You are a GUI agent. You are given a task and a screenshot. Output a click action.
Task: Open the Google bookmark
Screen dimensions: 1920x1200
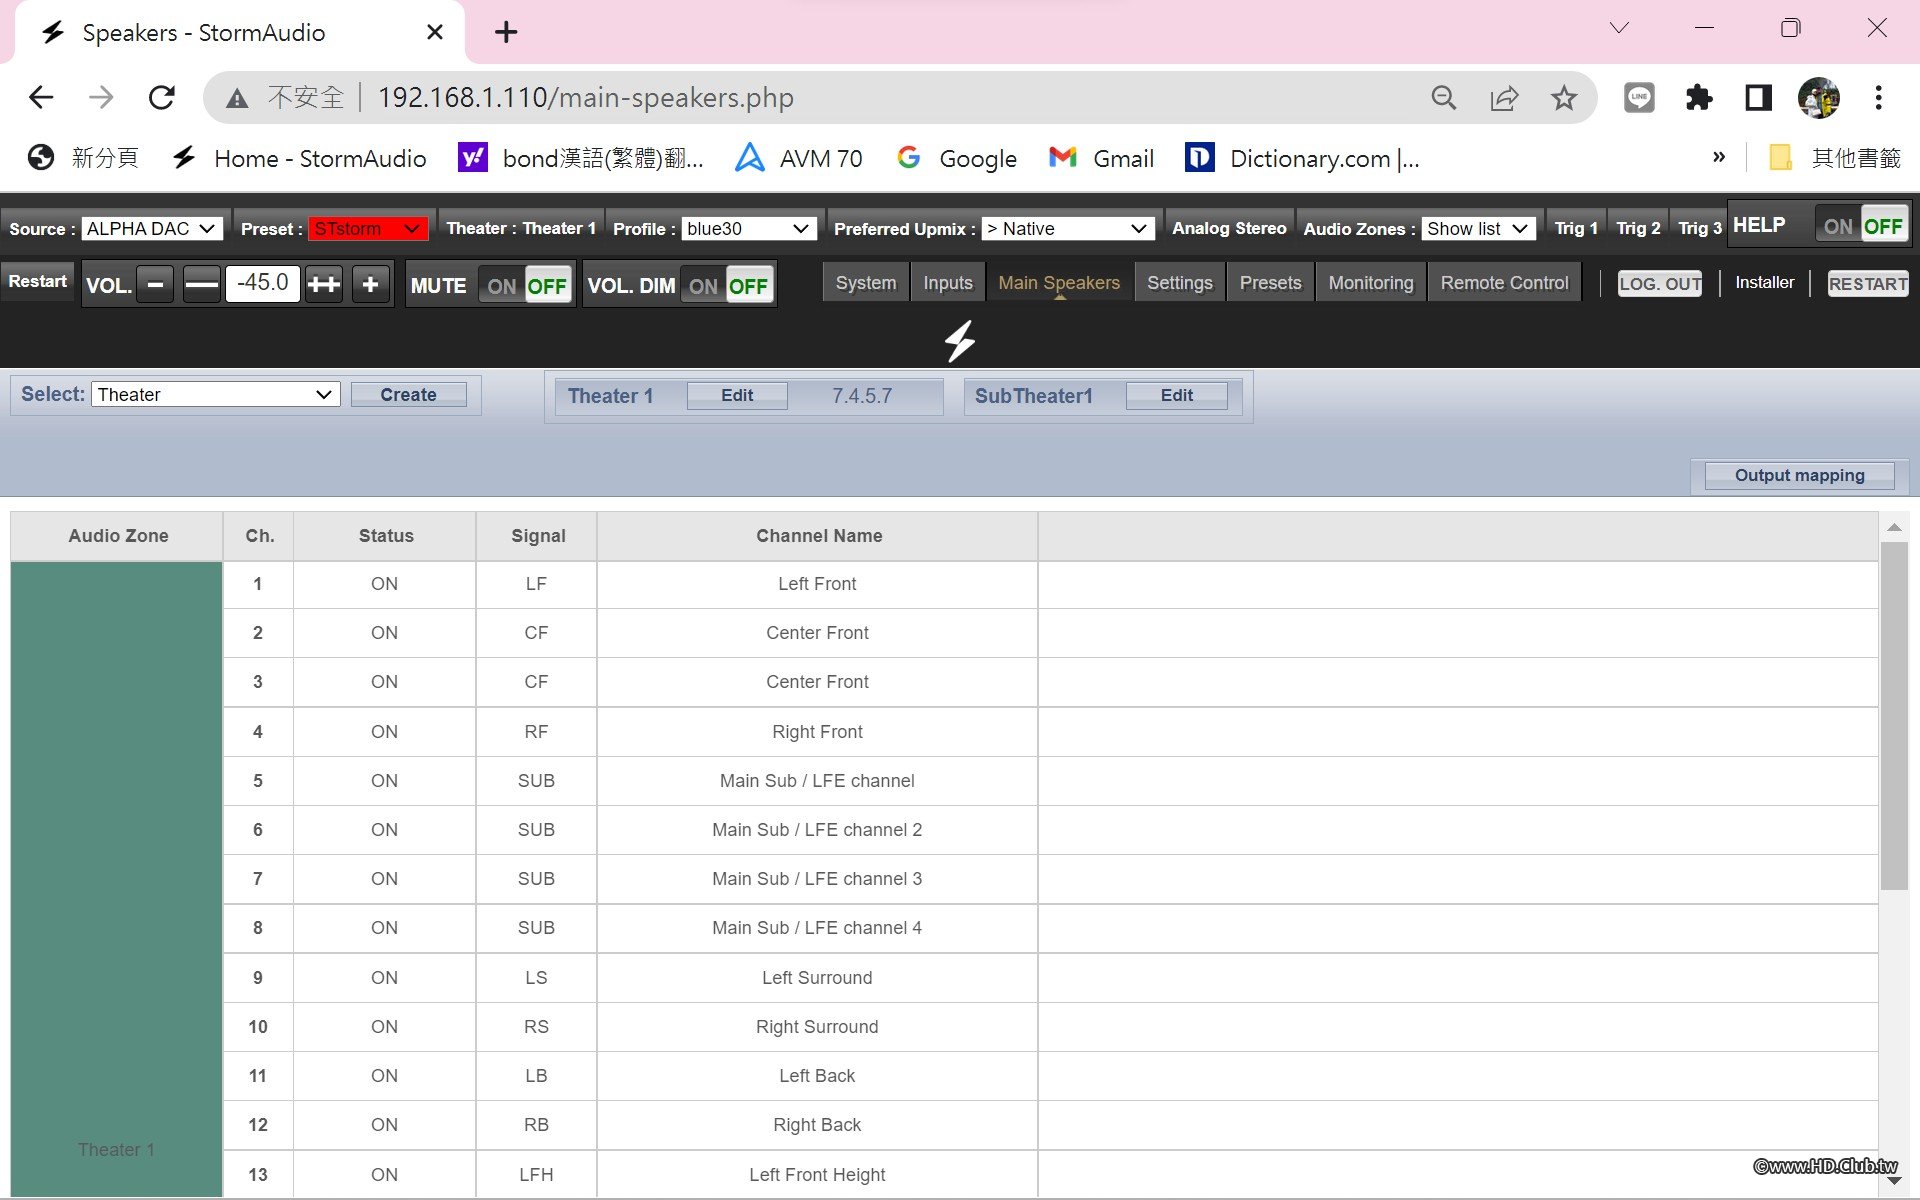point(957,158)
